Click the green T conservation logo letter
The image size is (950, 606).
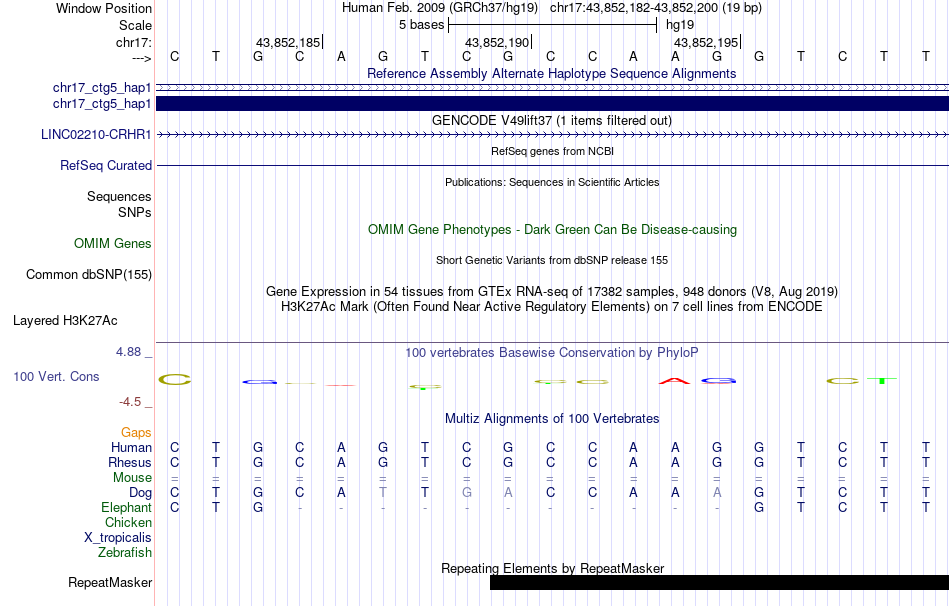(882, 381)
